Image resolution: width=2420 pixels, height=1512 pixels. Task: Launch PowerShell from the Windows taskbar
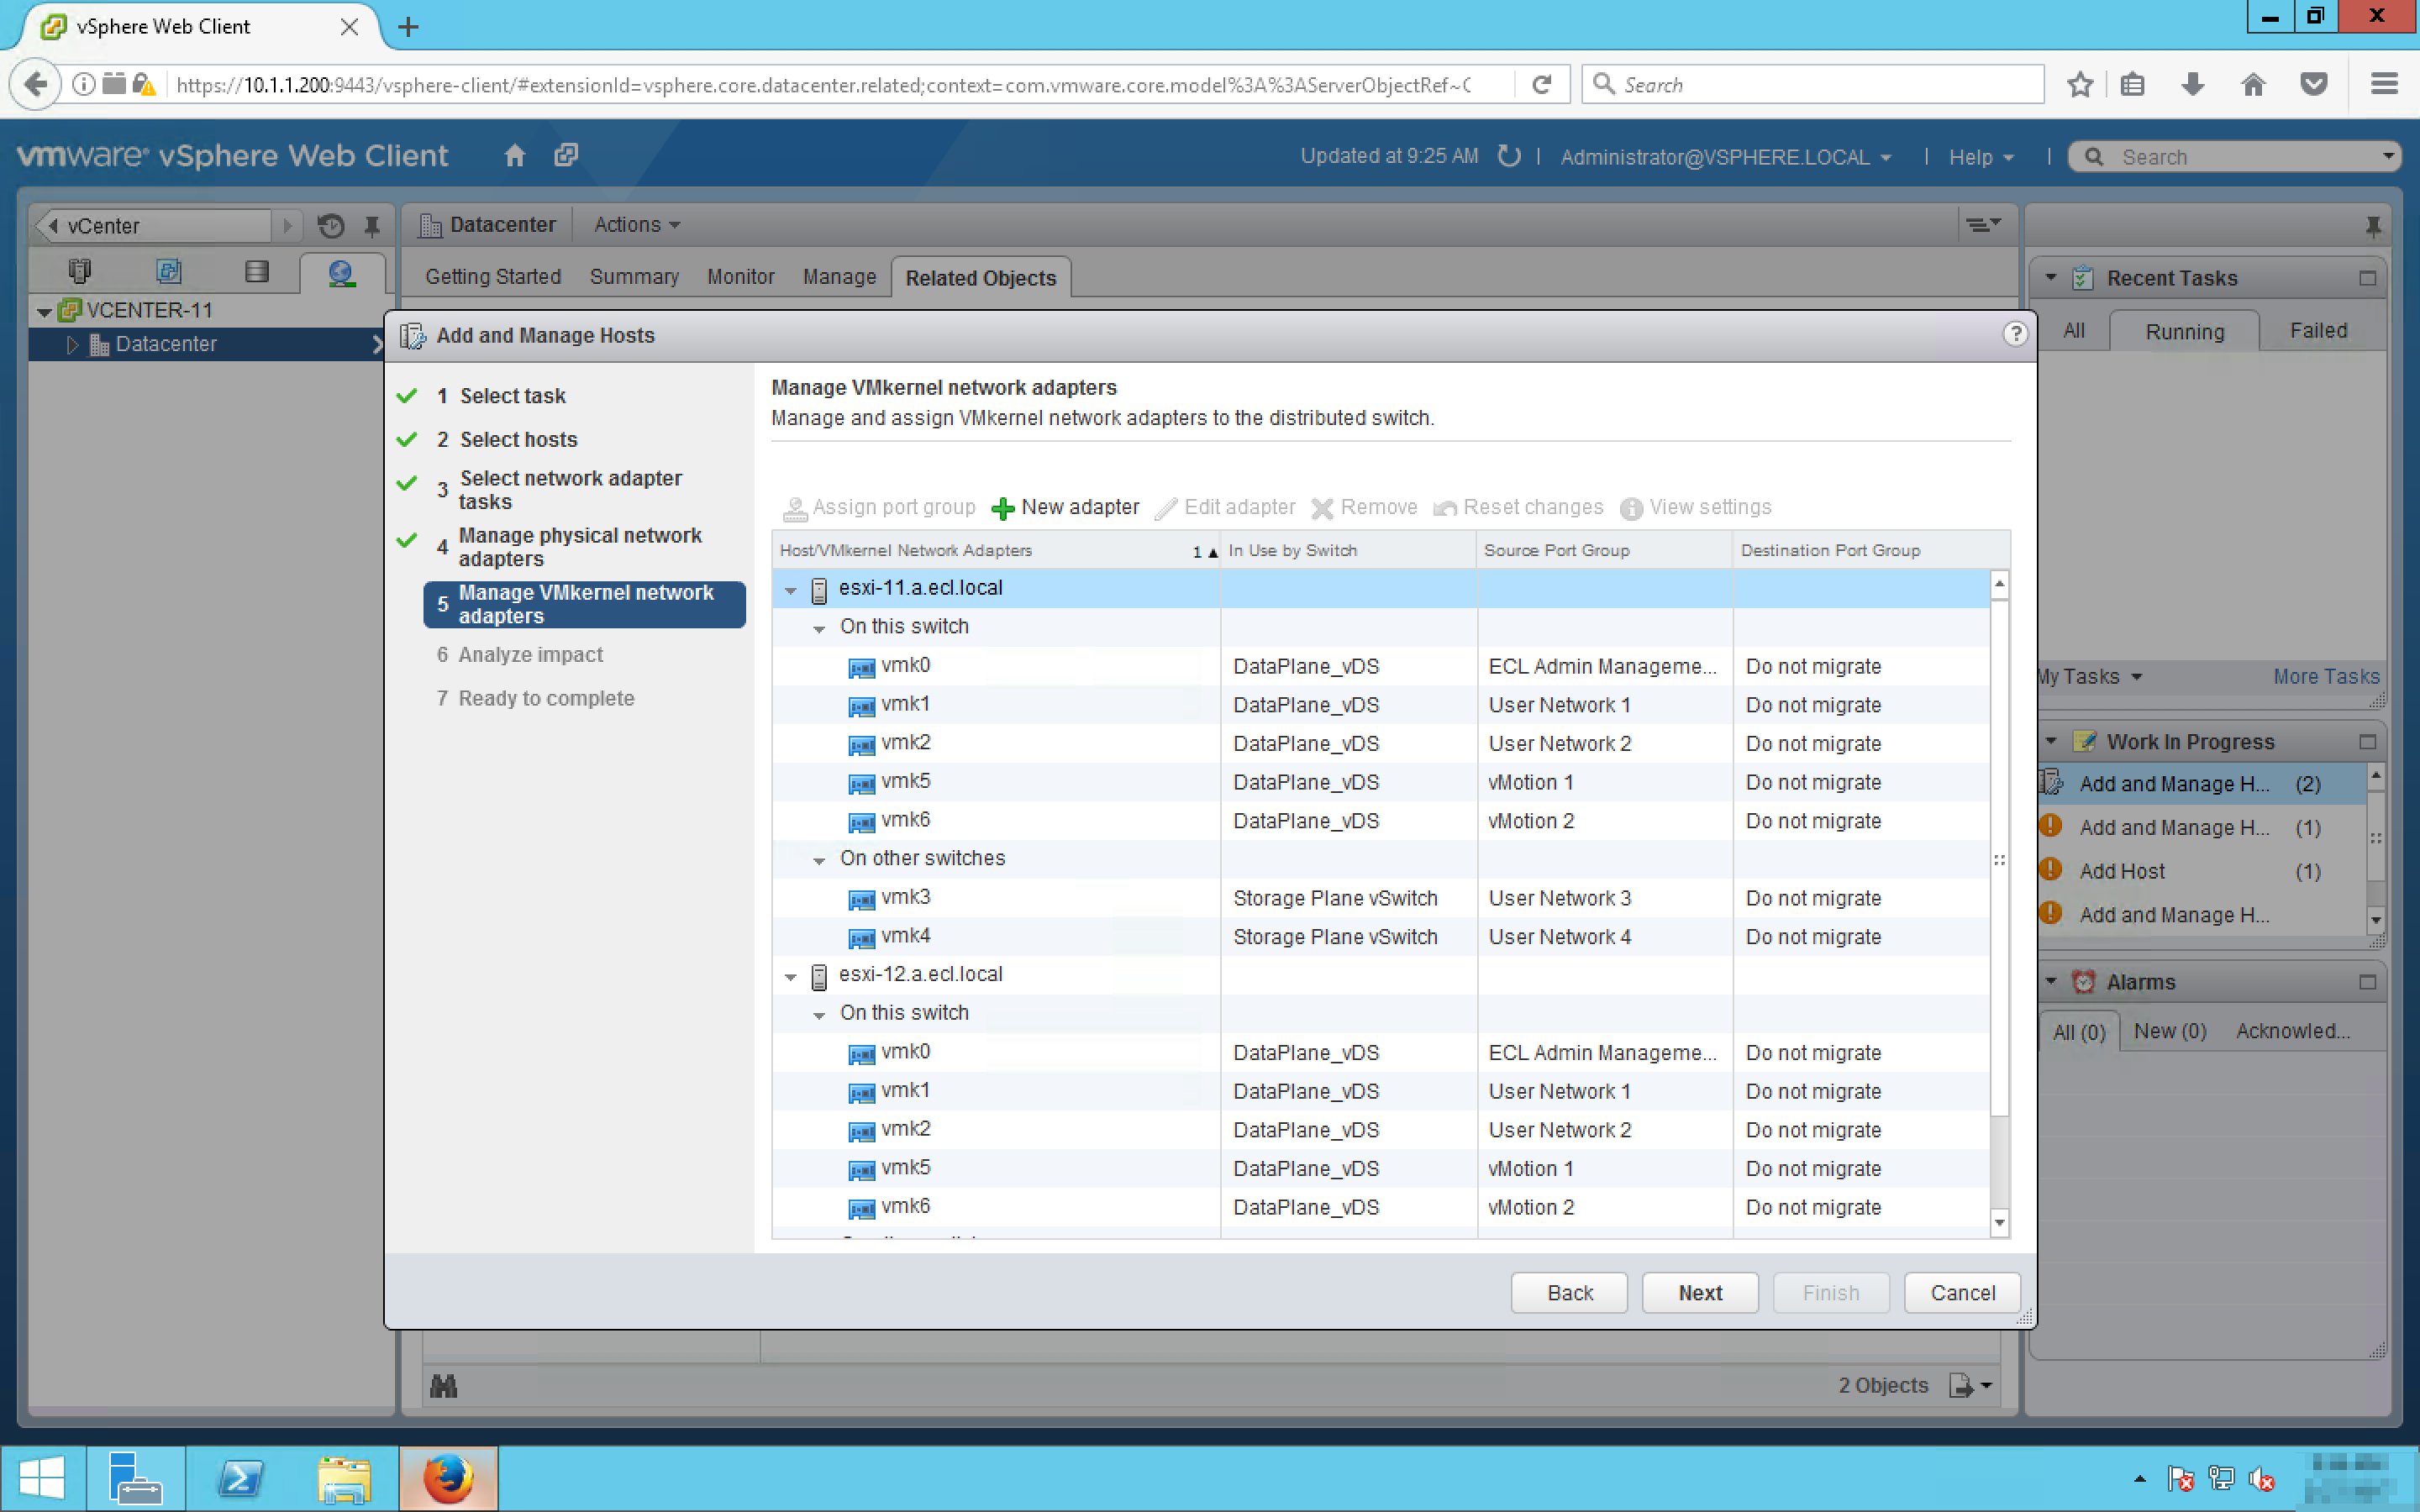click(x=240, y=1477)
